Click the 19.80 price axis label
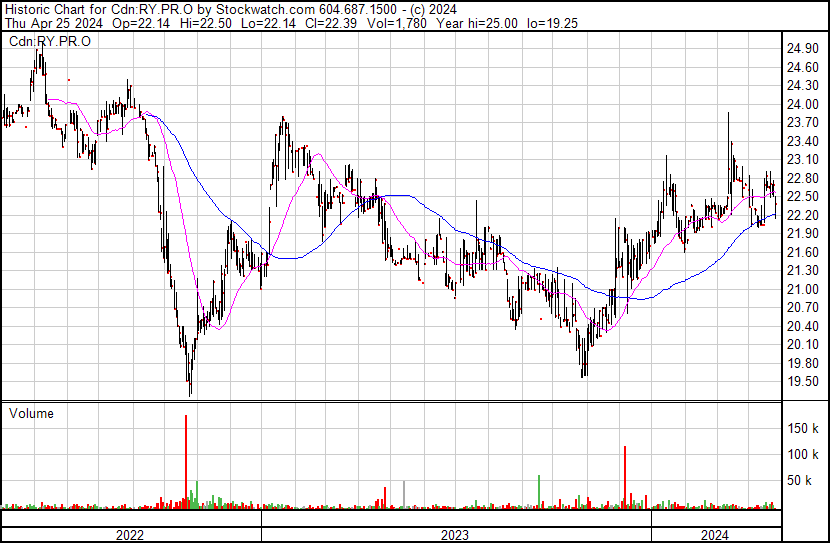Viewport: 830px width, 543px height. 803,364
